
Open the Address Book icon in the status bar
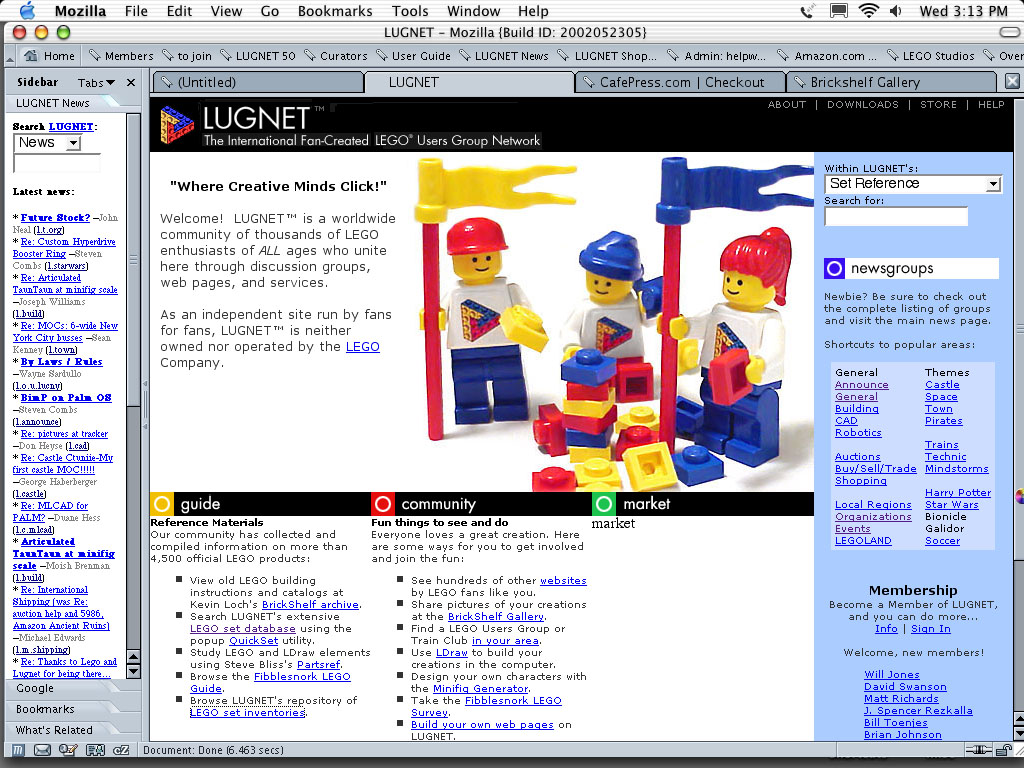tap(96, 750)
